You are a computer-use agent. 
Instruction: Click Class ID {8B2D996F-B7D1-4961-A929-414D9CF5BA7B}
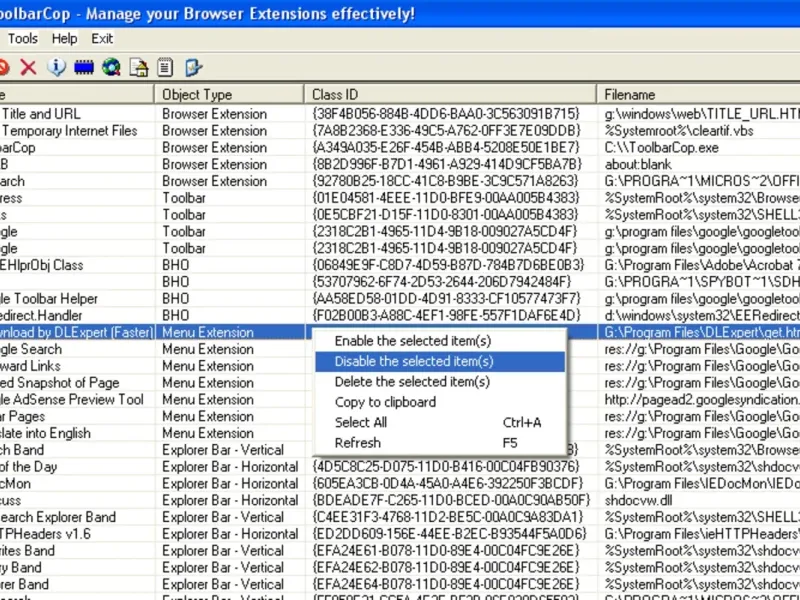tap(447, 164)
